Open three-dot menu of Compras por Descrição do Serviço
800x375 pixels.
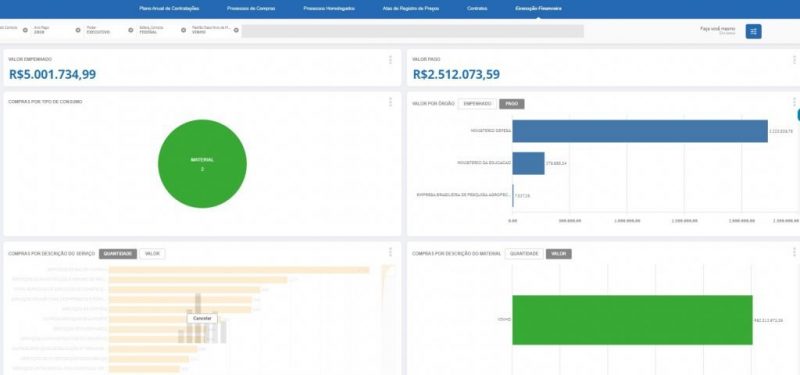click(390, 252)
